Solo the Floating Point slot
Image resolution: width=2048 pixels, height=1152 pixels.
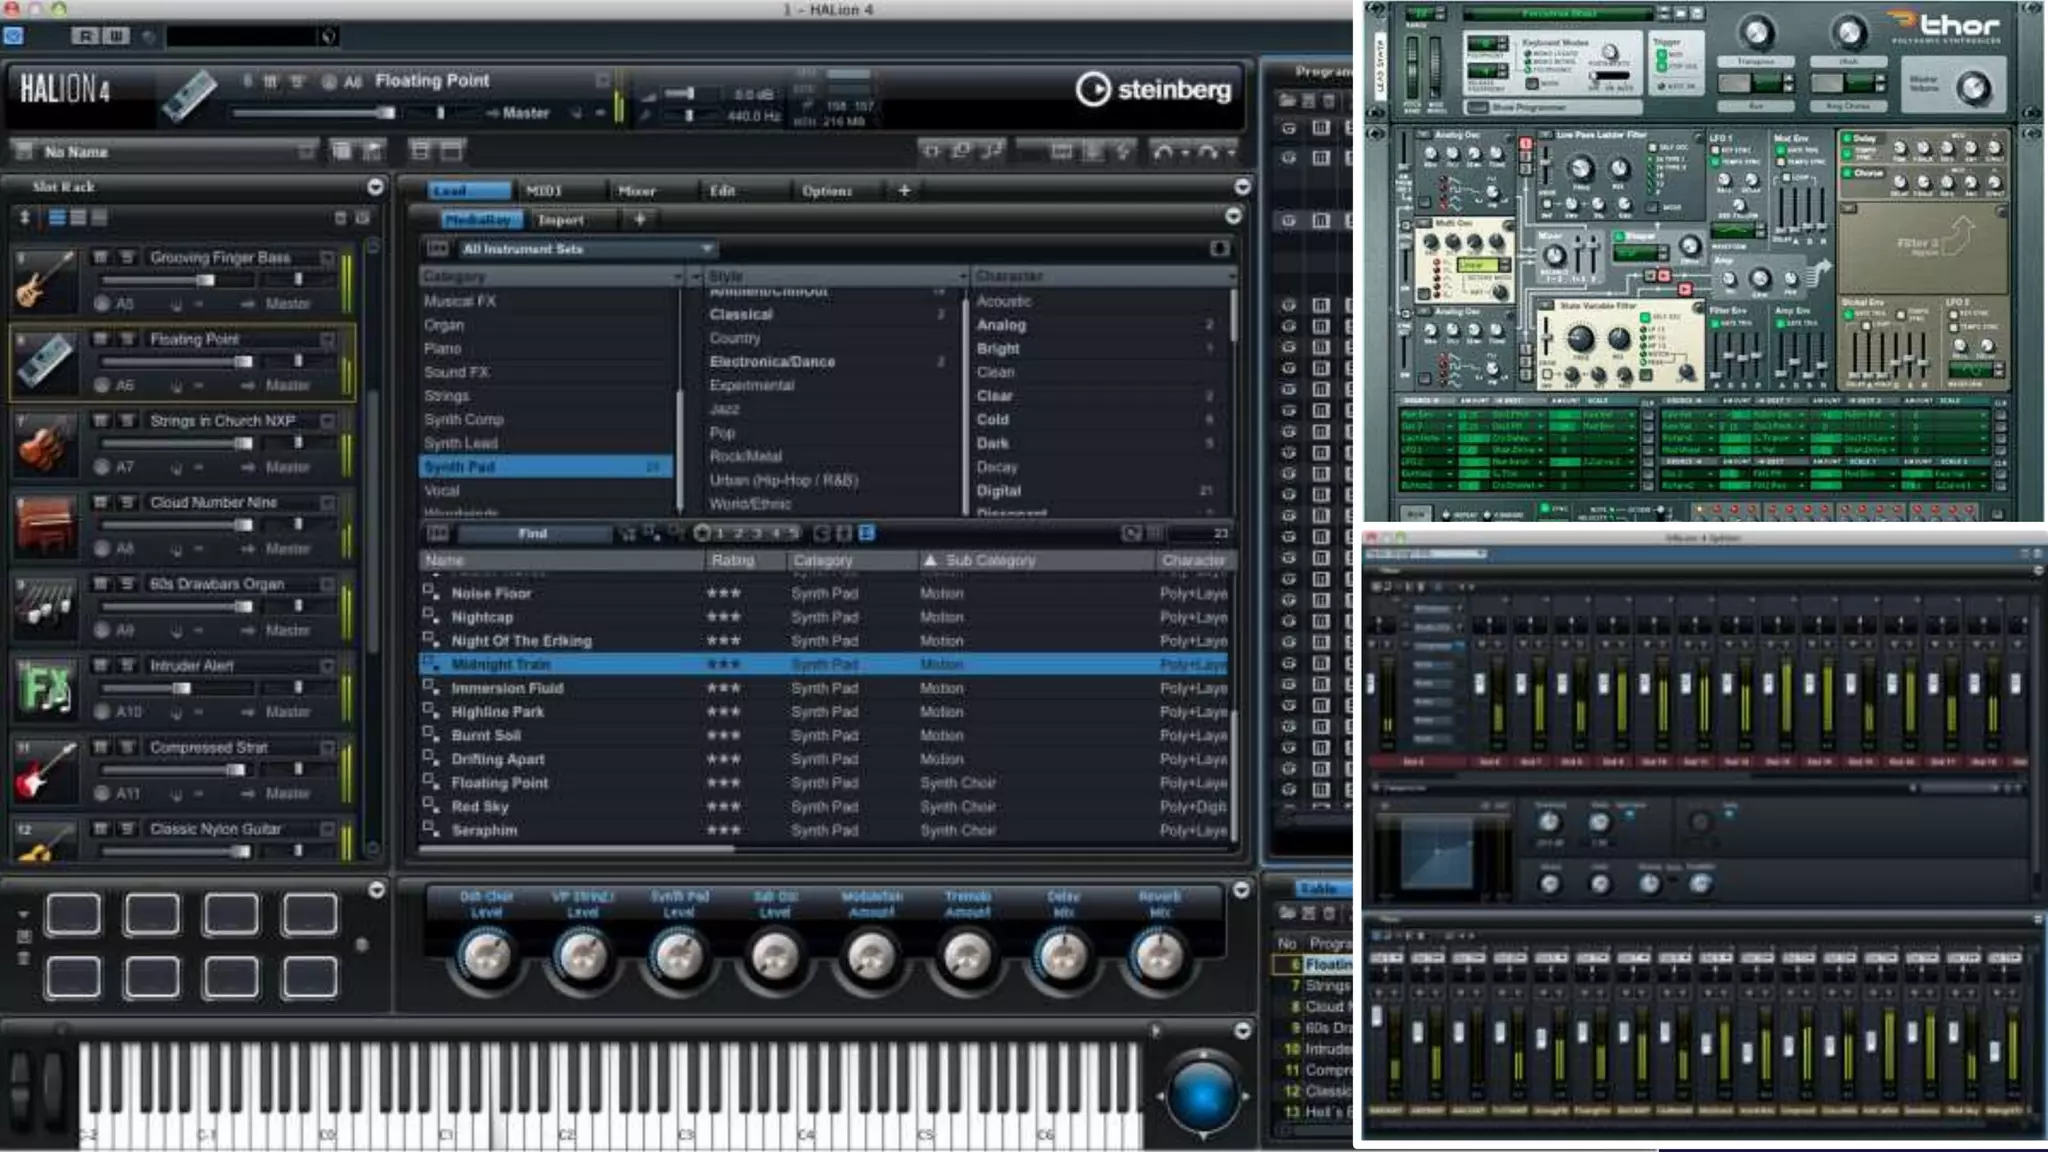point(127,339)
